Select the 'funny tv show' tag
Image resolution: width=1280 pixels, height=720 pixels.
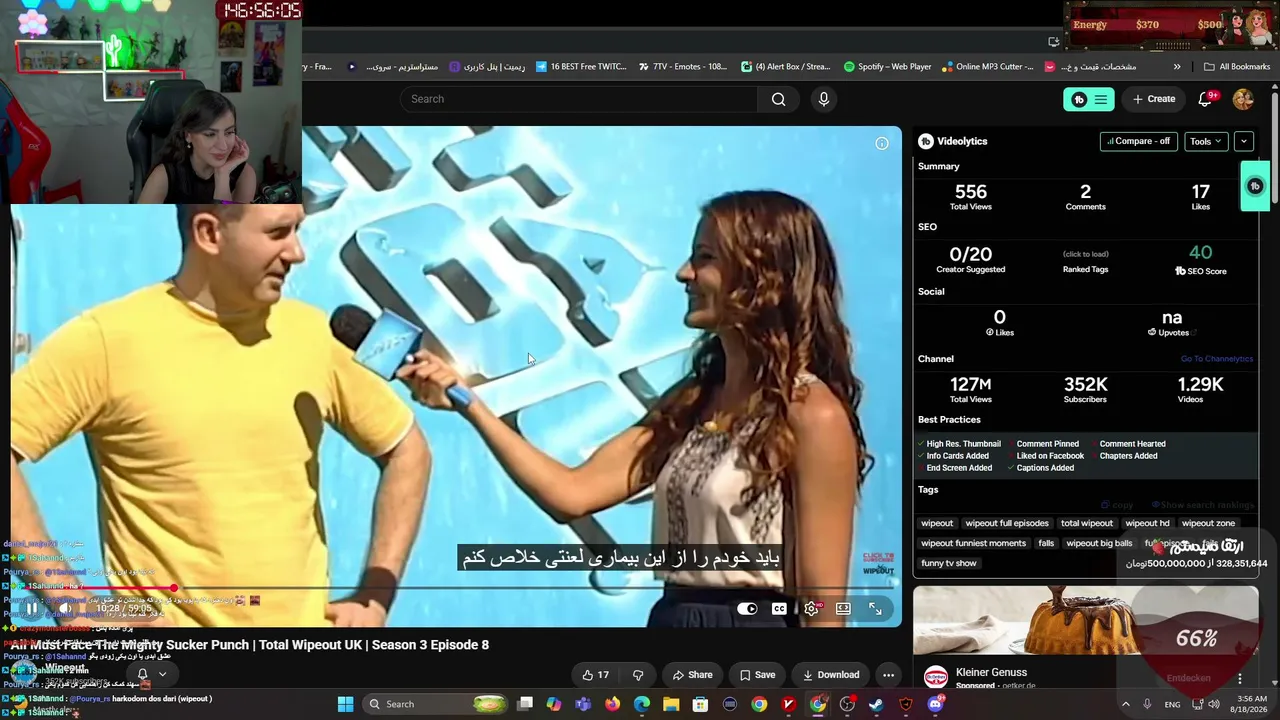(x=949, y=563)
